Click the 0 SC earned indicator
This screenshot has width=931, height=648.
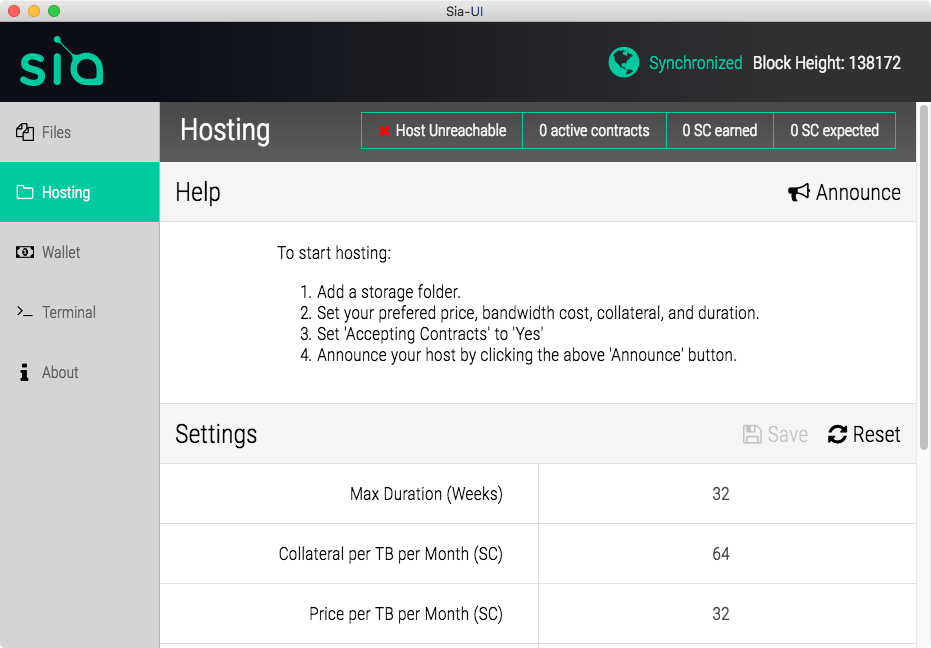(x=720, y=131)
